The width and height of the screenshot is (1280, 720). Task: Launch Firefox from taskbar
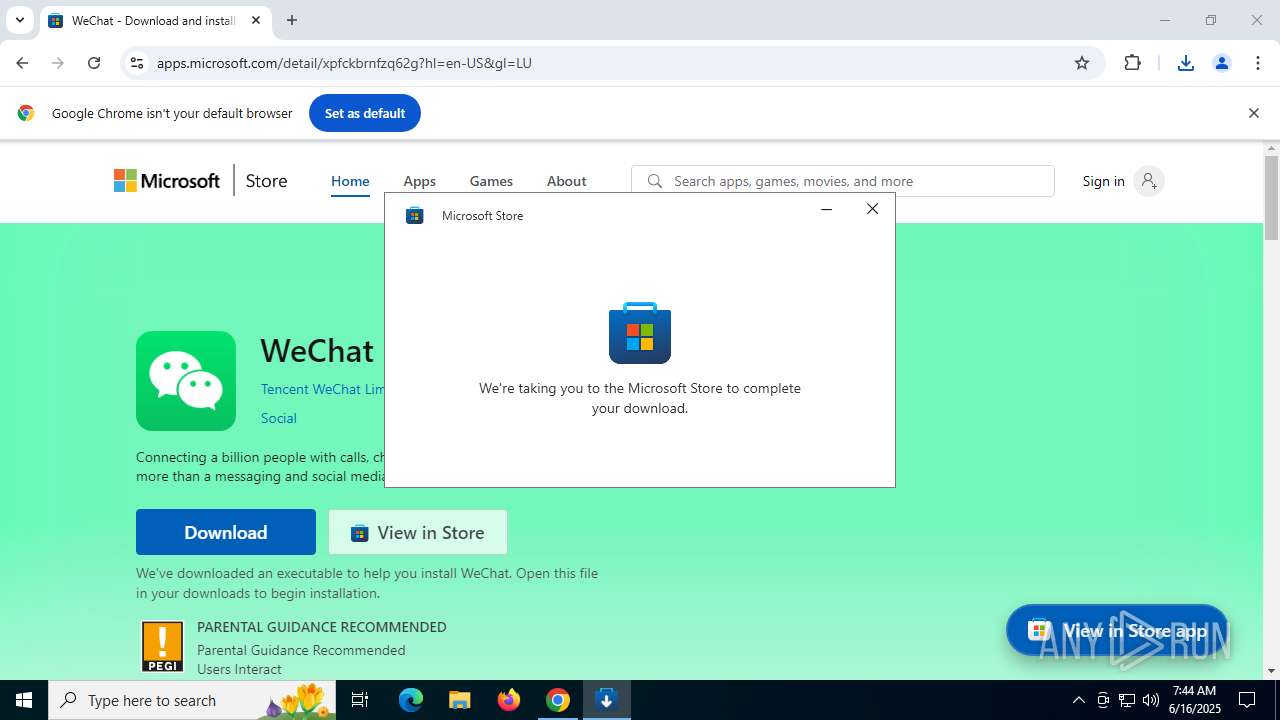(509, 700)
